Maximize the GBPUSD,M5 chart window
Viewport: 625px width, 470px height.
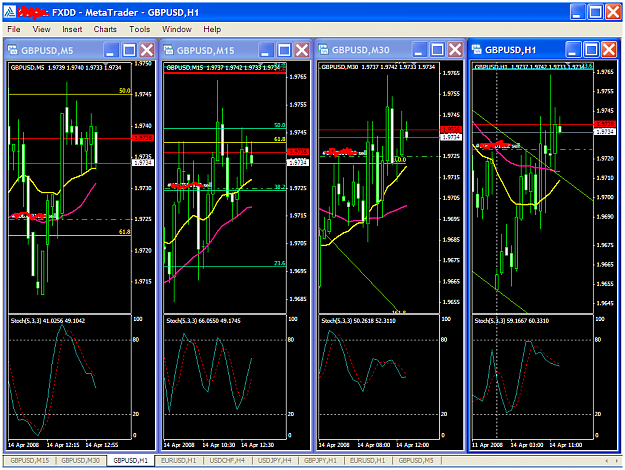pyautogui.click(x=129, y=50)
